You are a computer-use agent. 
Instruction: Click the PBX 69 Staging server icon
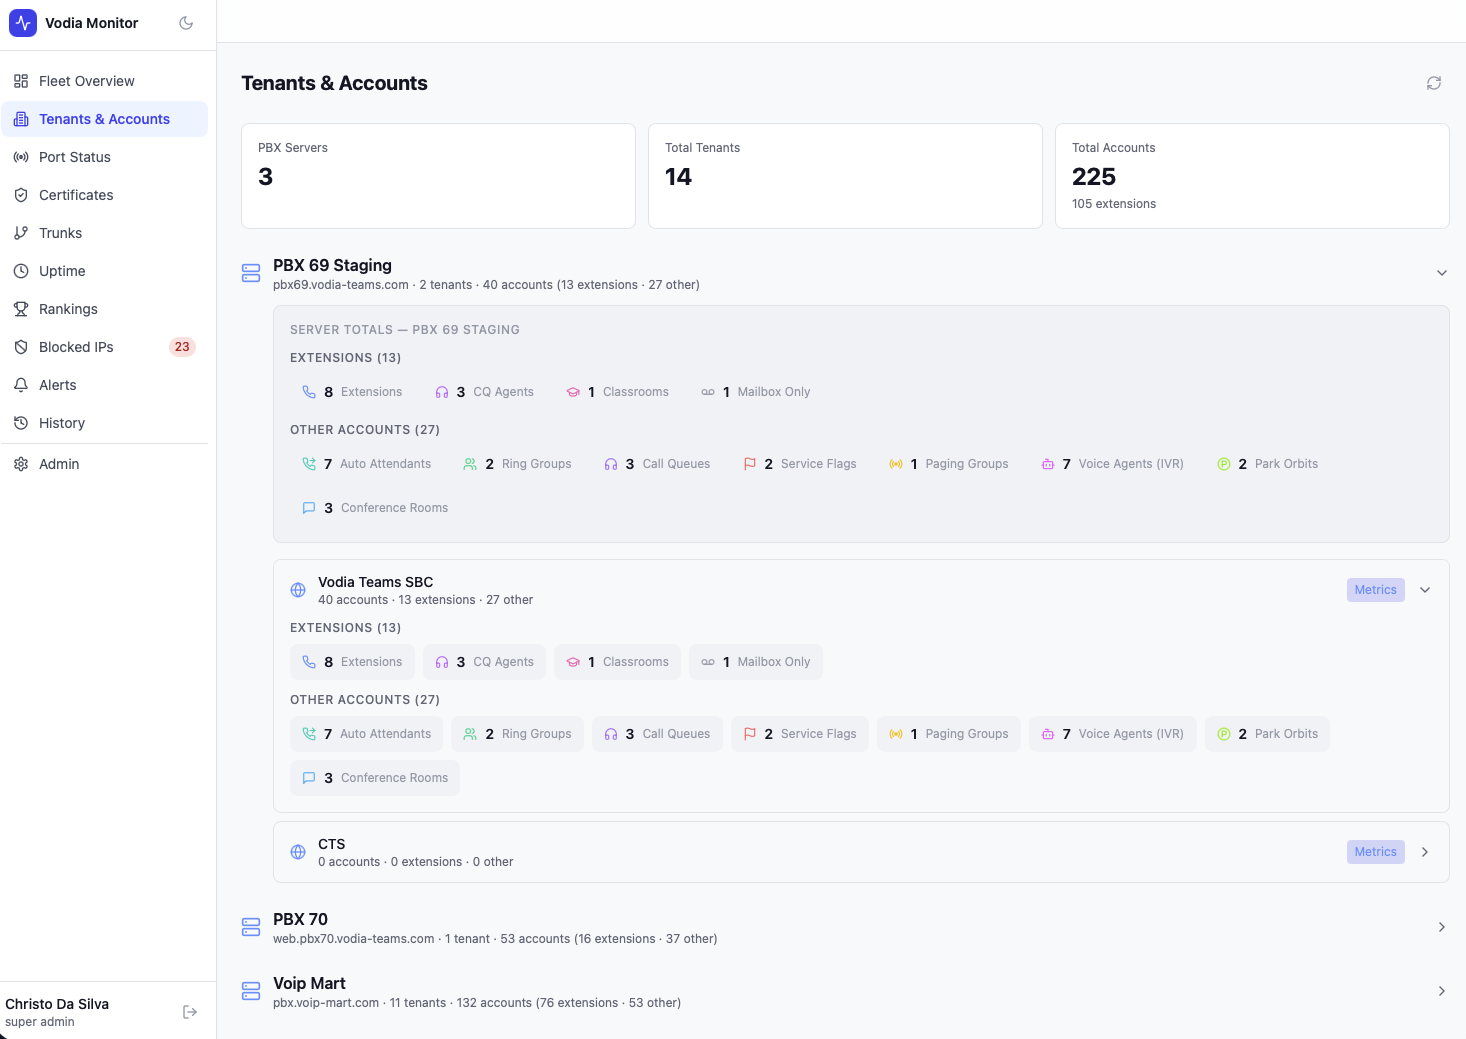pos(251,273)
